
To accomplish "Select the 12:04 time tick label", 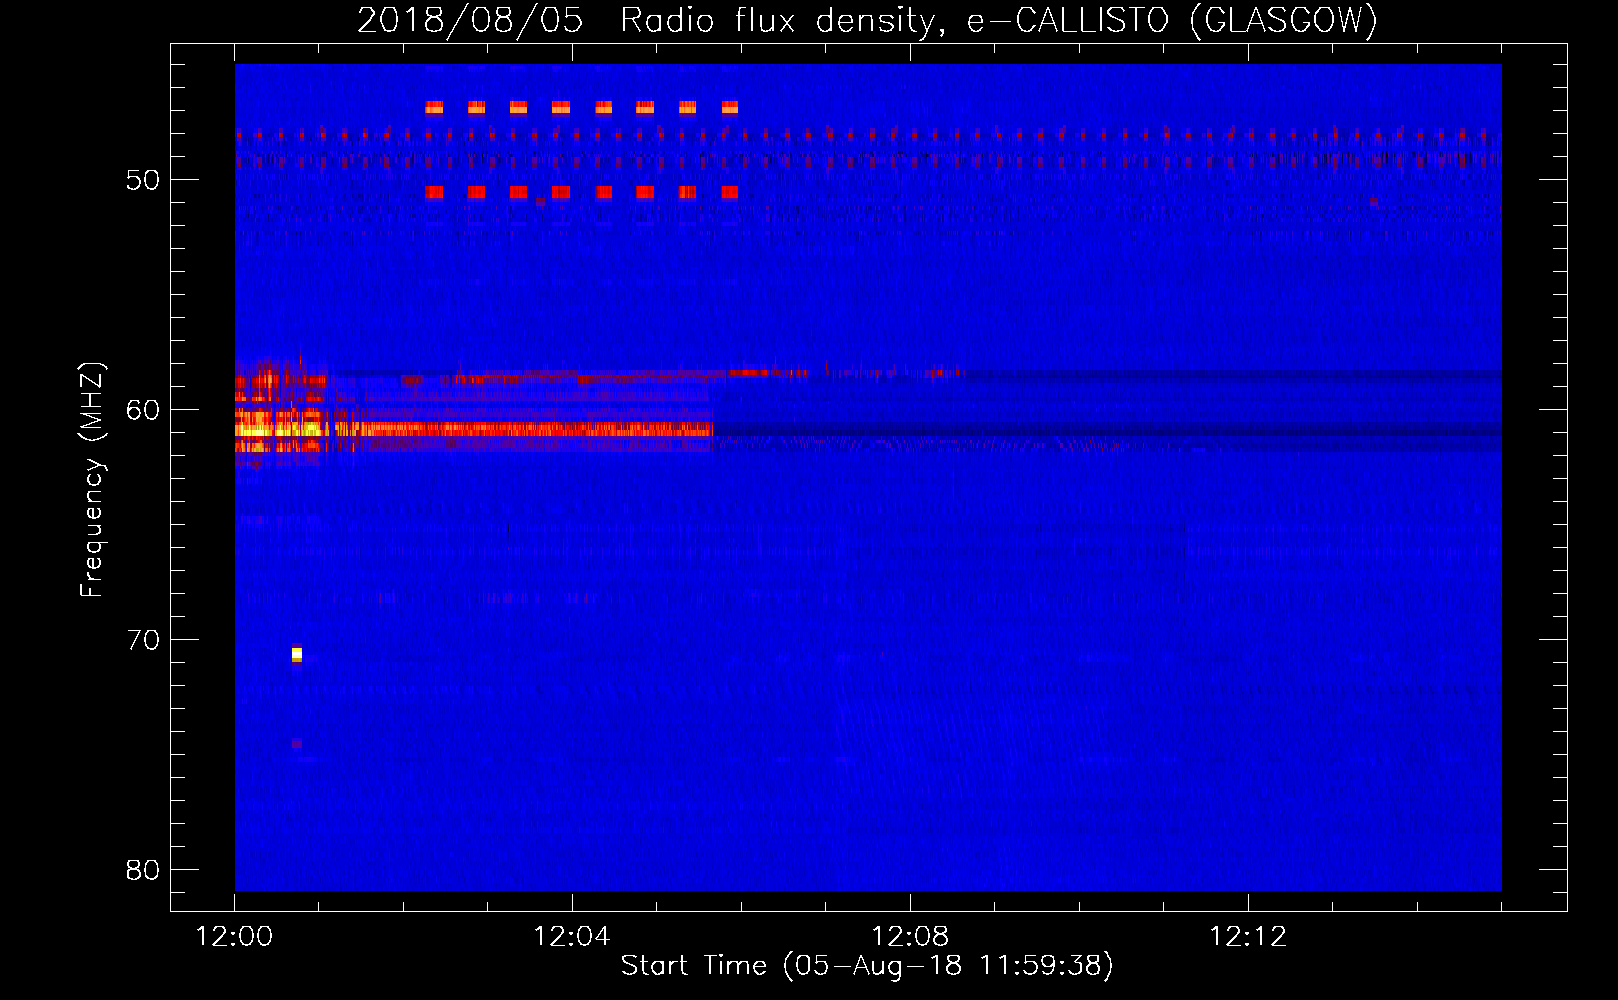I will tap(572, 937).
